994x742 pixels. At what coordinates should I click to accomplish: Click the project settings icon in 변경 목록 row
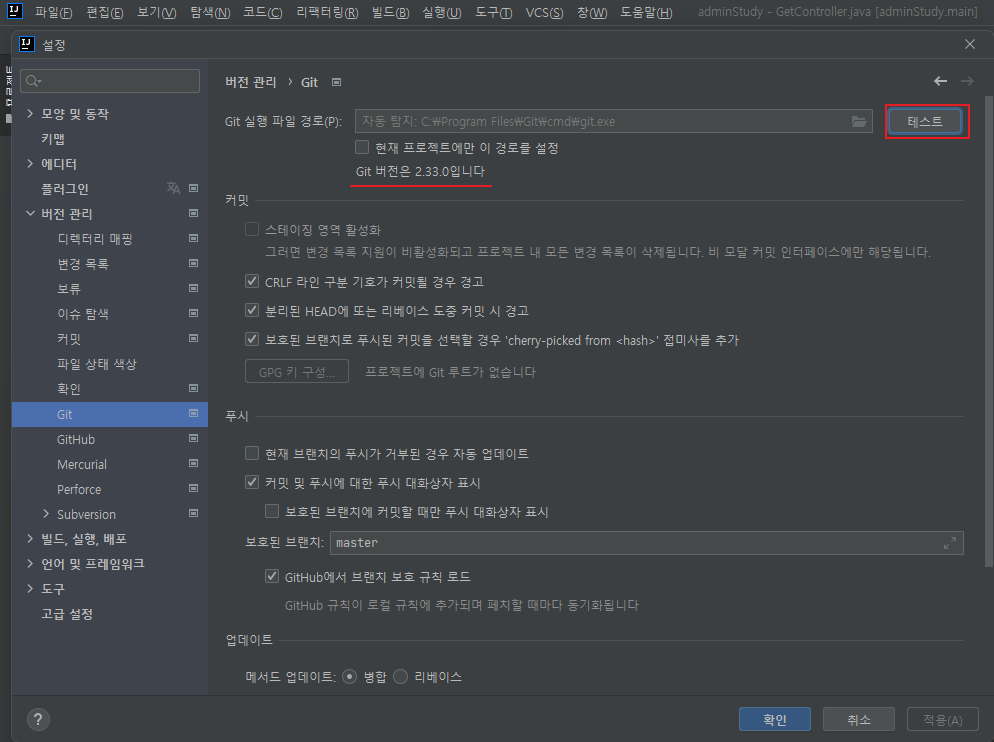[x=193, y=263]
